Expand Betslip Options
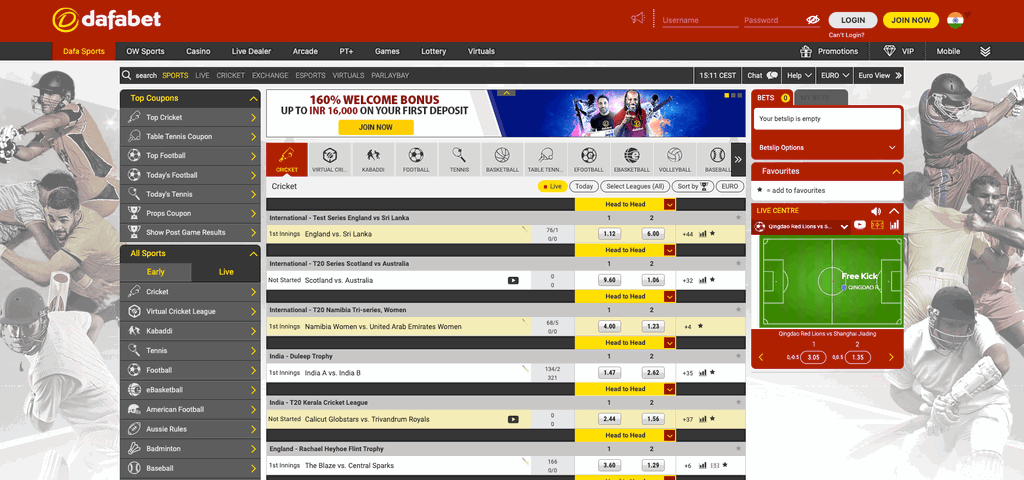The image size is (1024, 480). [x=827, y=148]
